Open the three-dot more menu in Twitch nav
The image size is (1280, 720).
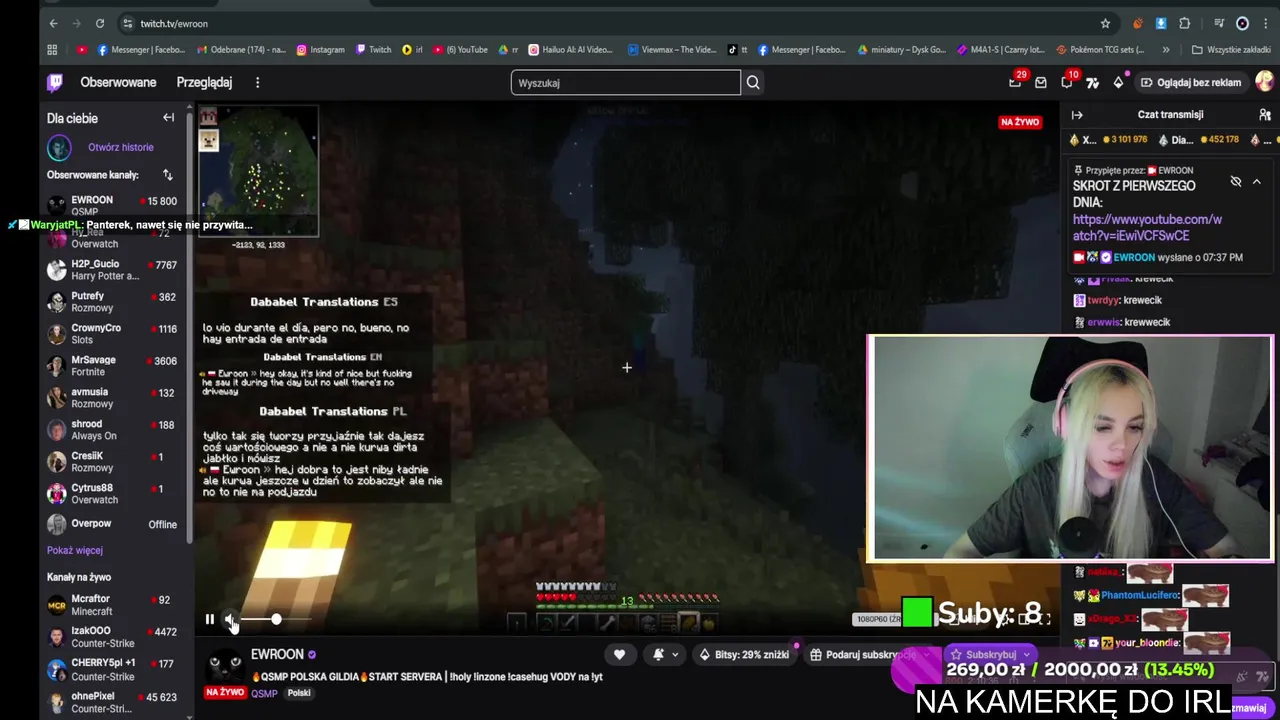(257, 83)
